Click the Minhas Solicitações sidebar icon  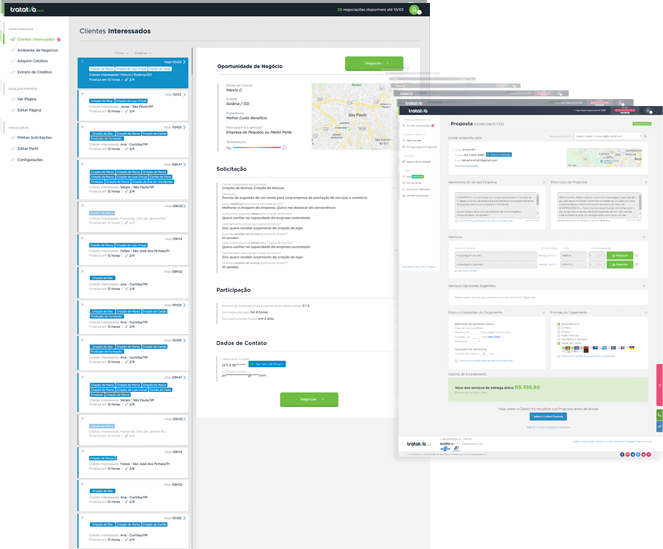[x=13, y=137]
